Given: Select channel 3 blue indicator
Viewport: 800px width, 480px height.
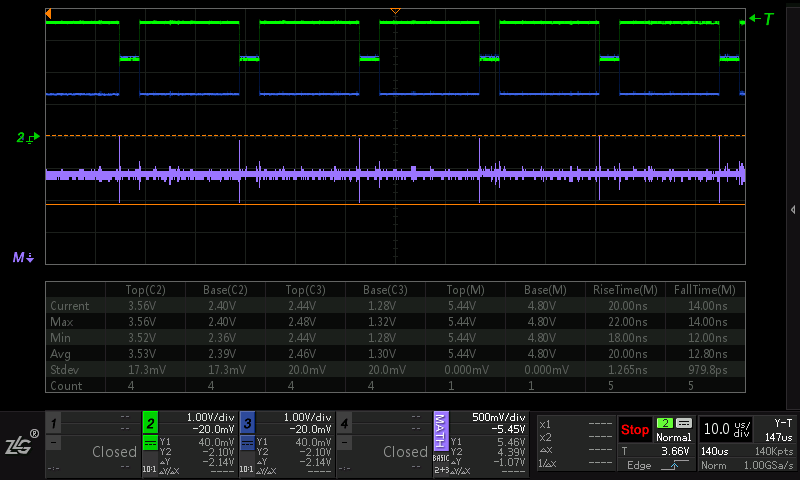Looking at the screenshot, I should coord(247,423).
